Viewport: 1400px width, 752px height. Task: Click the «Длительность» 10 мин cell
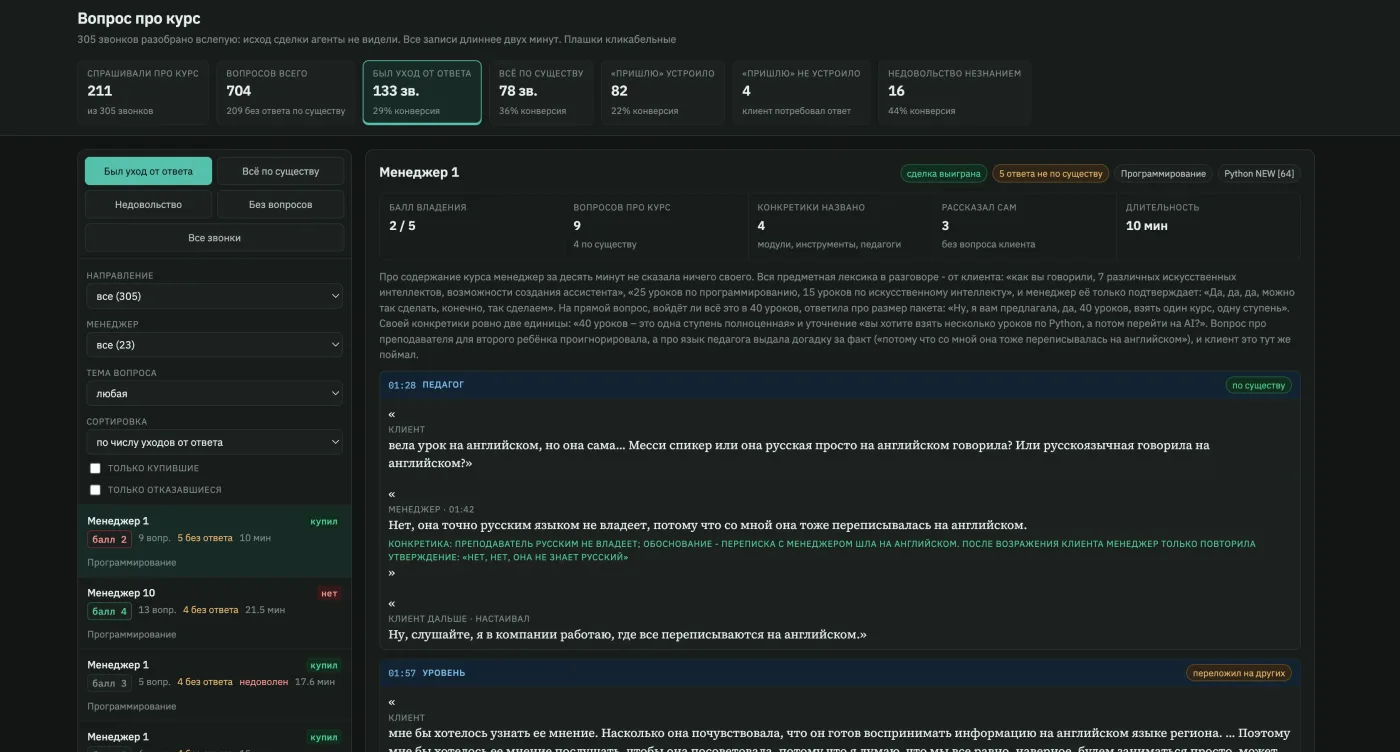tap(1208, 226)
